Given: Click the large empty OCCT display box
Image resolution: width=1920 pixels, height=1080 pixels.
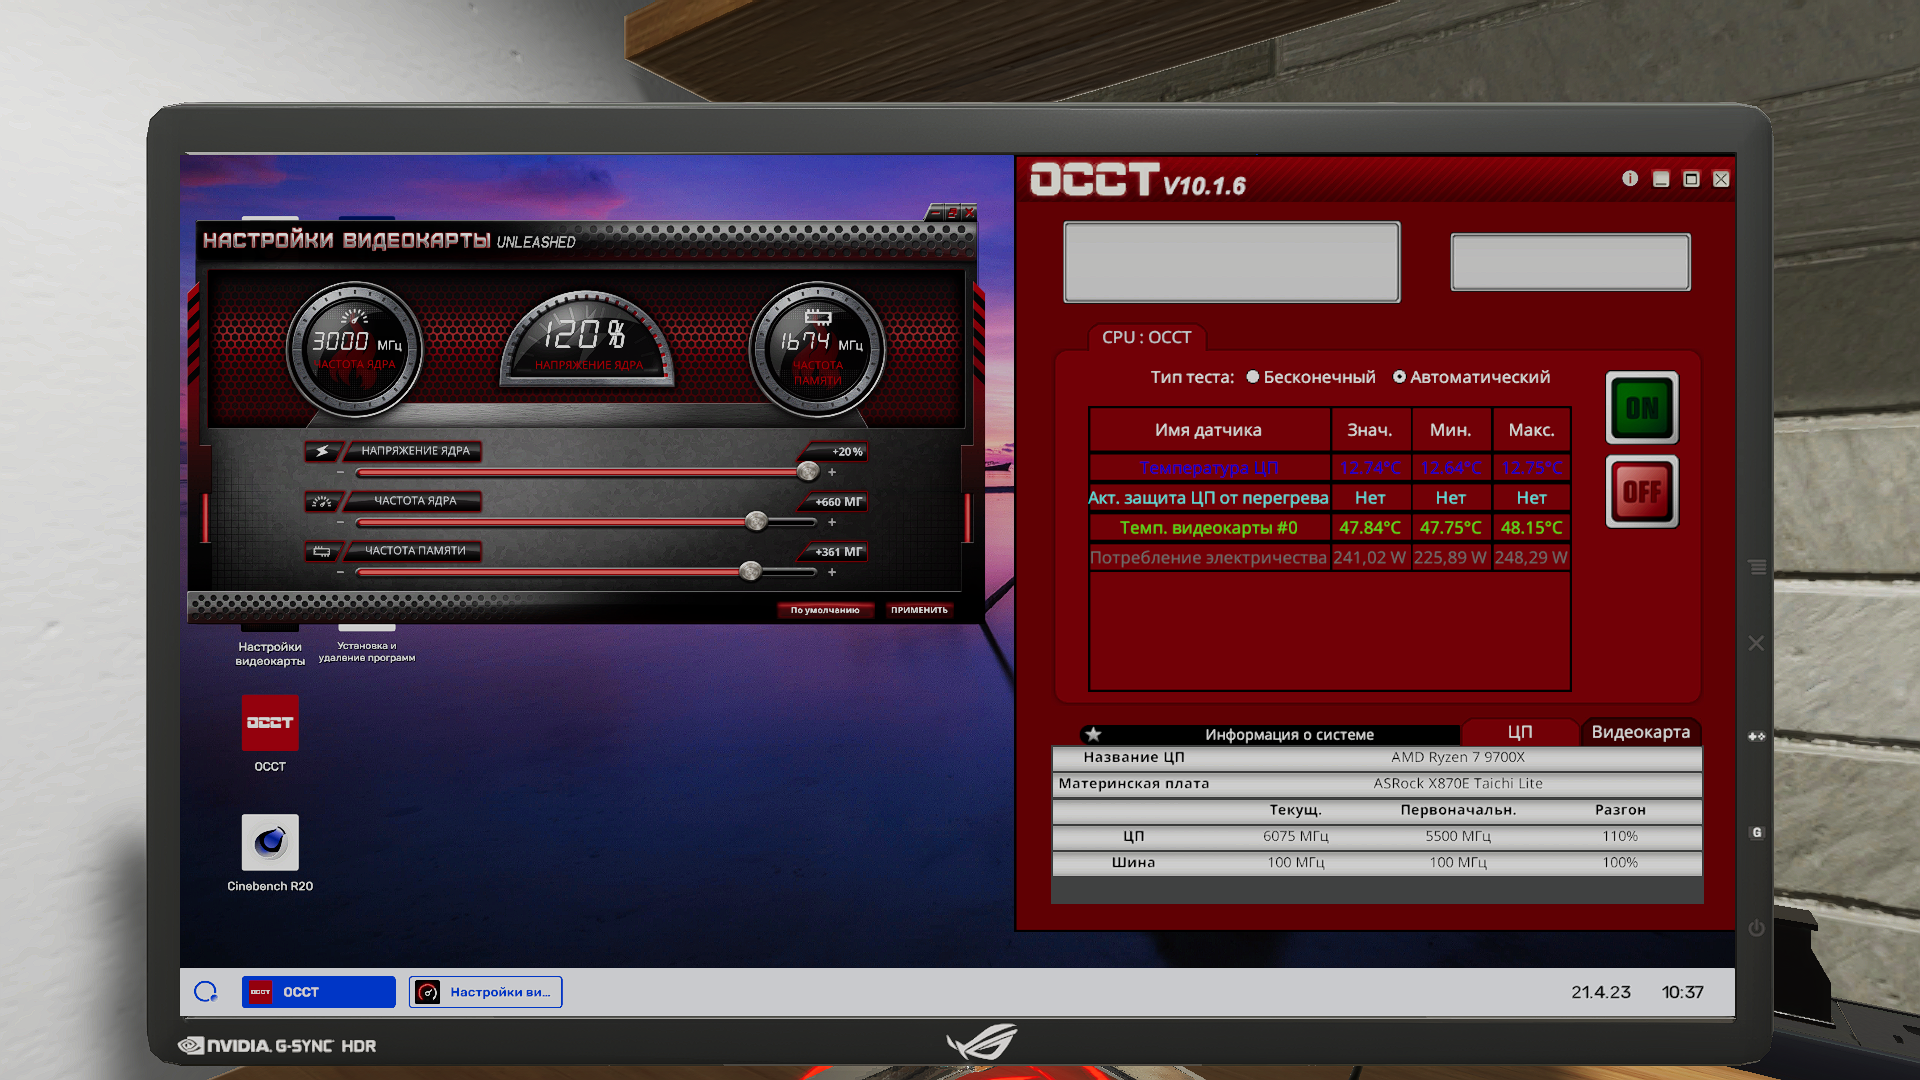Looking at the screenshot, I should click(x=1232, y=262).
